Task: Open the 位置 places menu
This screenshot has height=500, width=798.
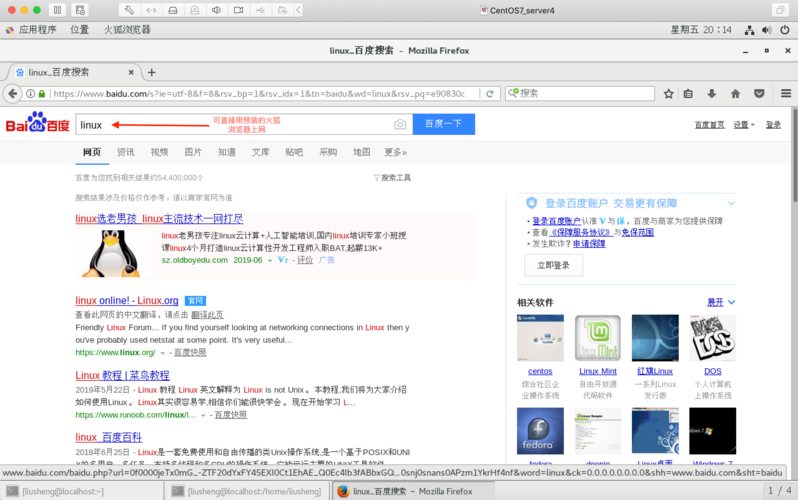Action: click(79, 30)
